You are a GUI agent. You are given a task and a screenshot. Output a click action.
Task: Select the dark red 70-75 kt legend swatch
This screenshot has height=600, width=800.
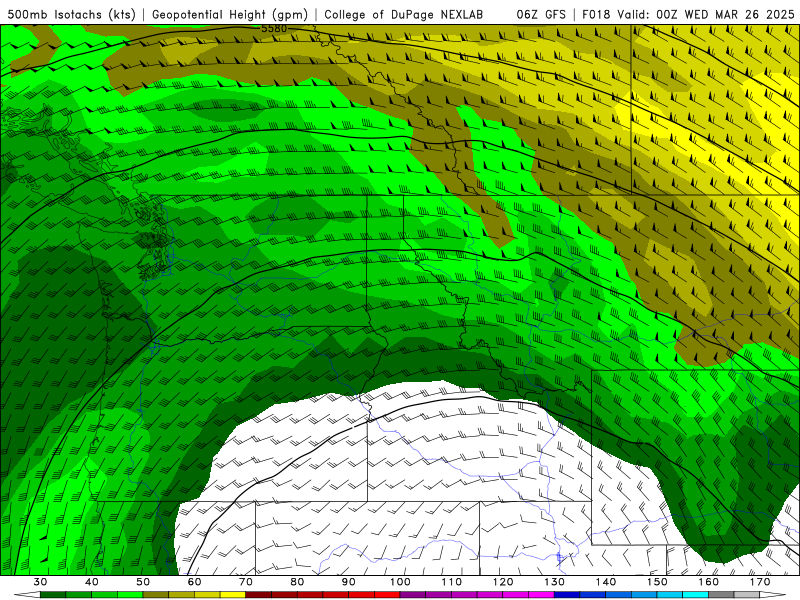coord(259,595)
